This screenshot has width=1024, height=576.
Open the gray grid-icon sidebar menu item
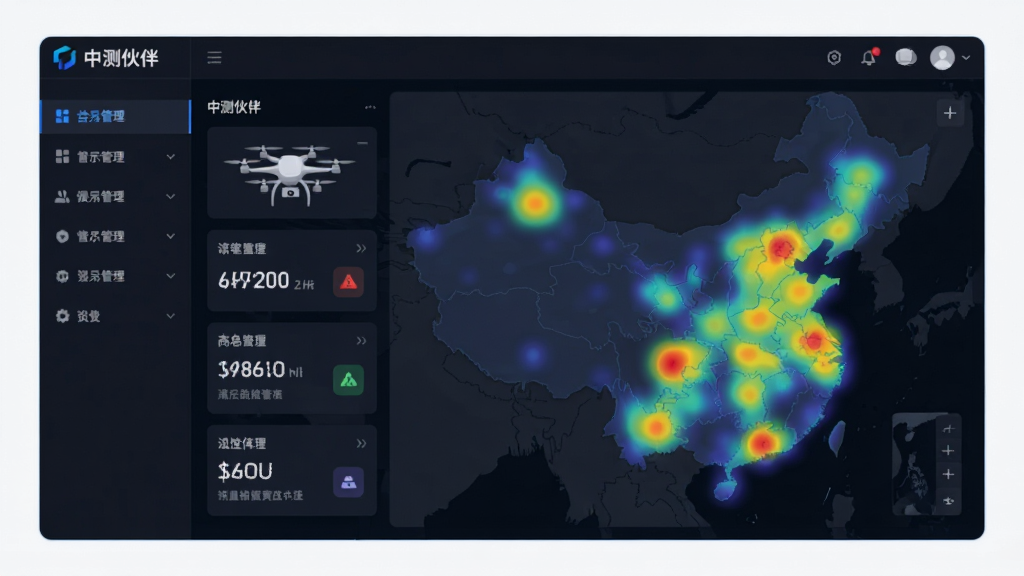tap(116, 157)
